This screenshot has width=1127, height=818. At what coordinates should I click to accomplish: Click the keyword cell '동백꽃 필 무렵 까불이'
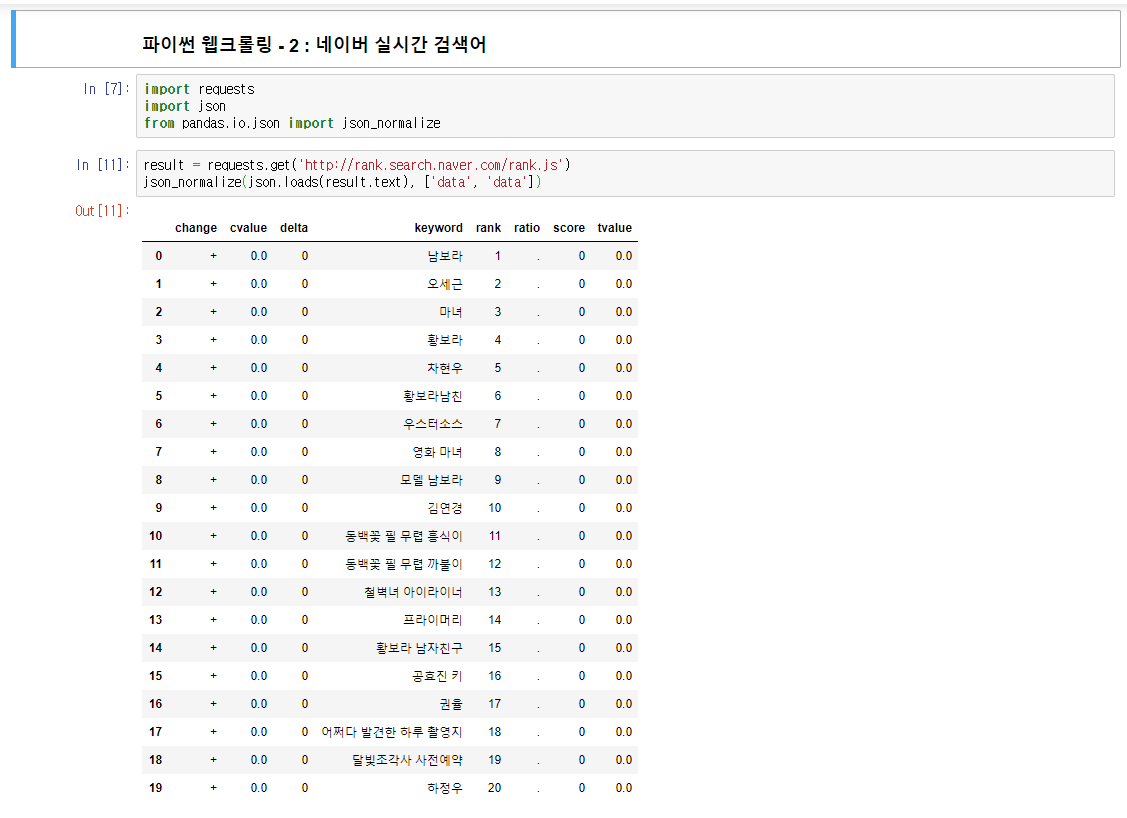click(404, 564)
